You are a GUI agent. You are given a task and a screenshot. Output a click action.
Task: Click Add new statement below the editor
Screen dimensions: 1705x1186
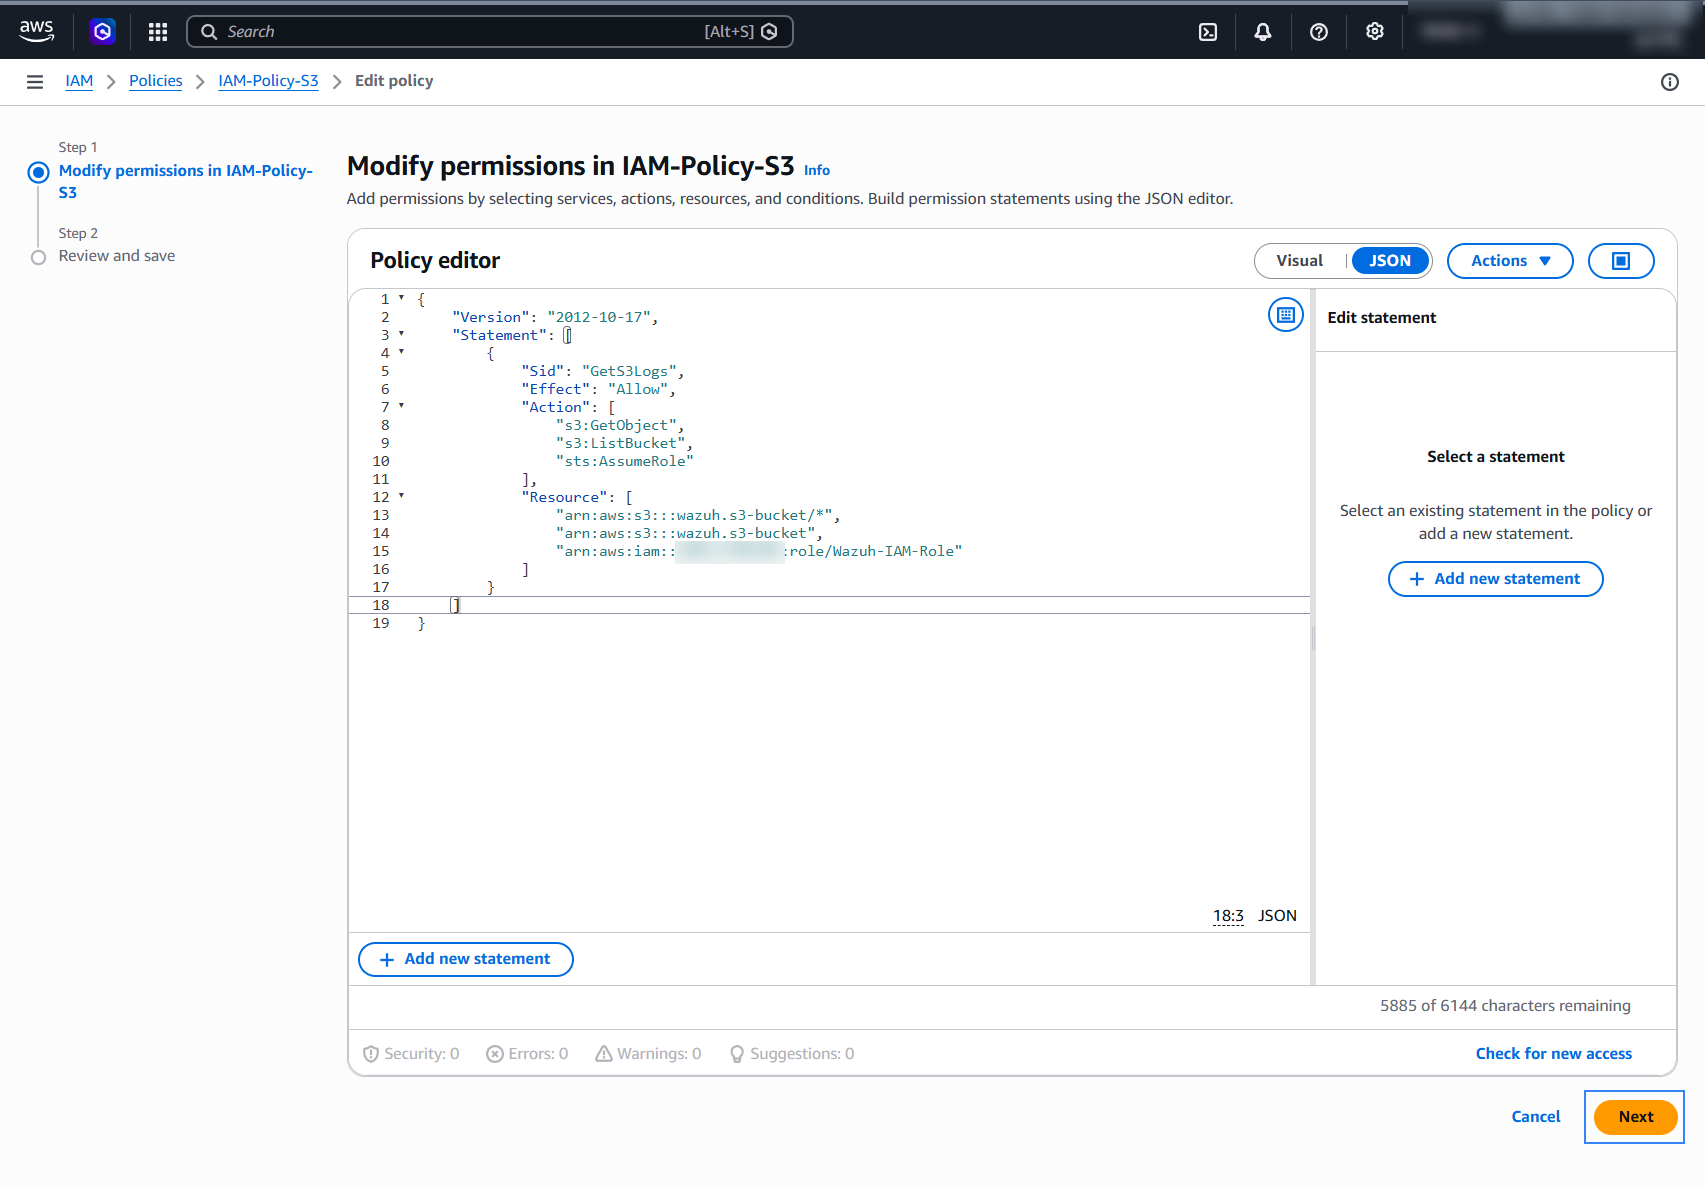466,959
